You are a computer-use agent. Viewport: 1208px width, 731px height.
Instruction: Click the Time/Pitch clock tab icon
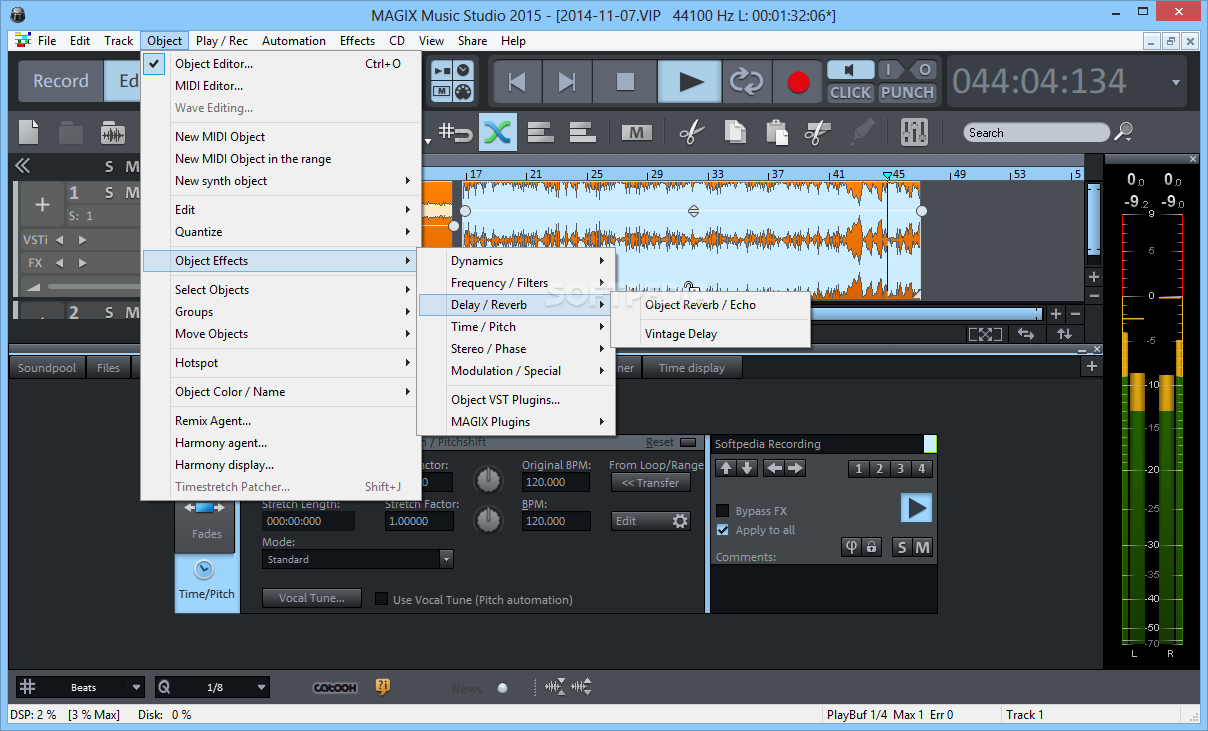point(205,570)
